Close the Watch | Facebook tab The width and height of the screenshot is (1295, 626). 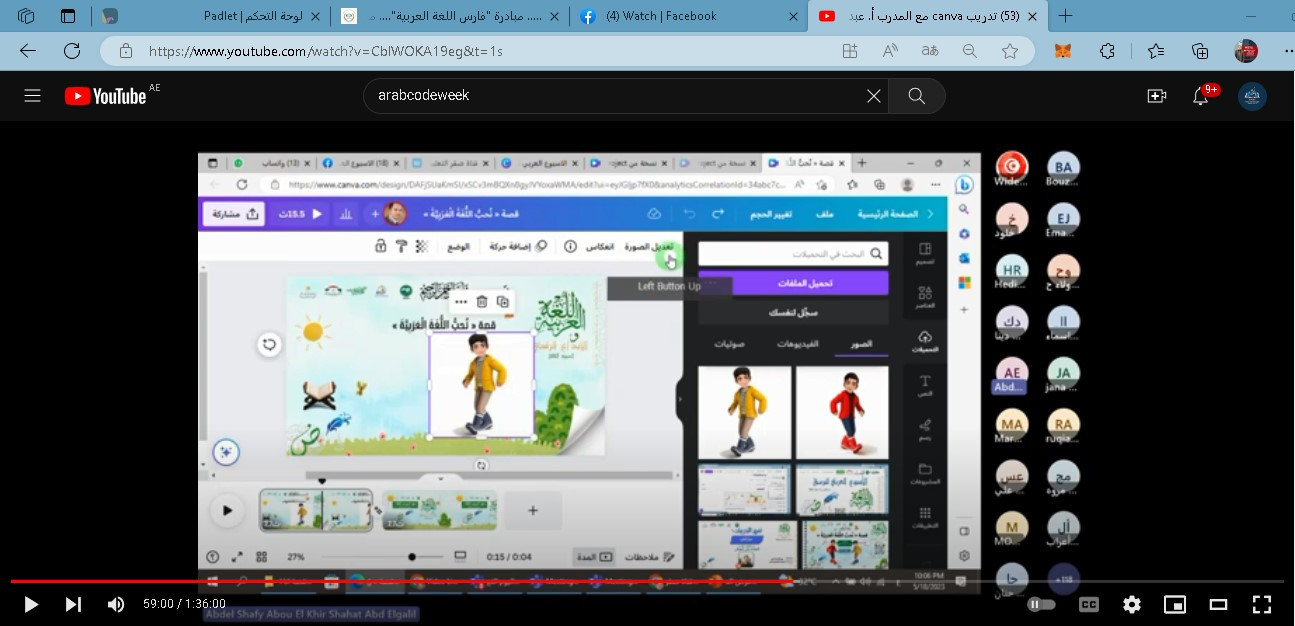[793, 16]
